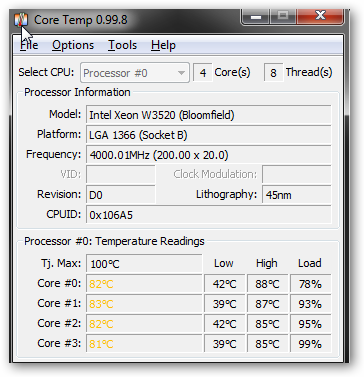This screenshot has width=364, height=377.
Task: Open the Options menu
Action: 73,45
